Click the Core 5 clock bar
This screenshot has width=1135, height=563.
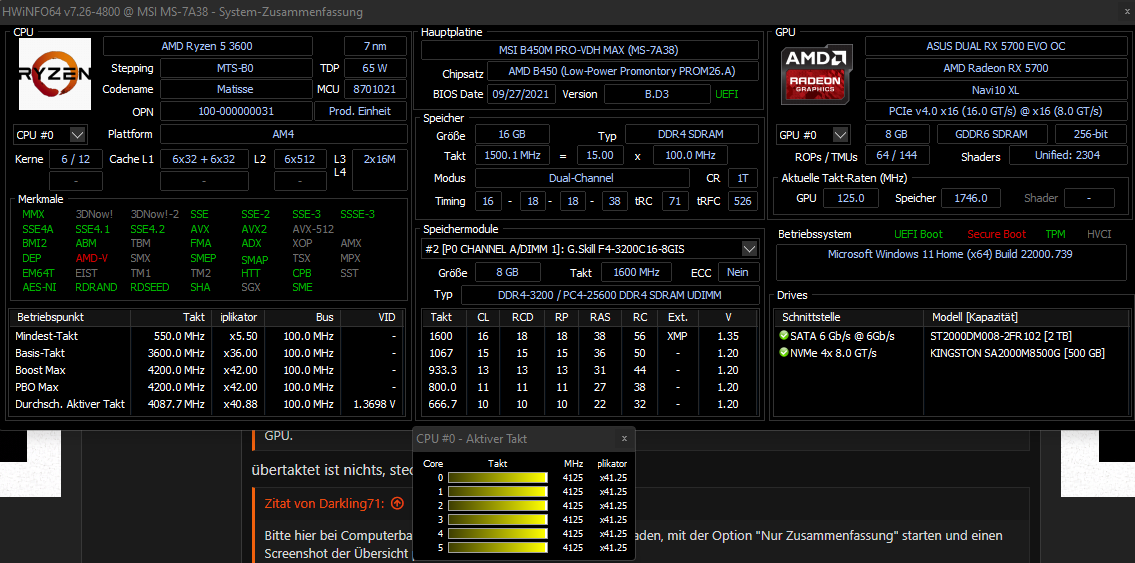click(498, 548)
